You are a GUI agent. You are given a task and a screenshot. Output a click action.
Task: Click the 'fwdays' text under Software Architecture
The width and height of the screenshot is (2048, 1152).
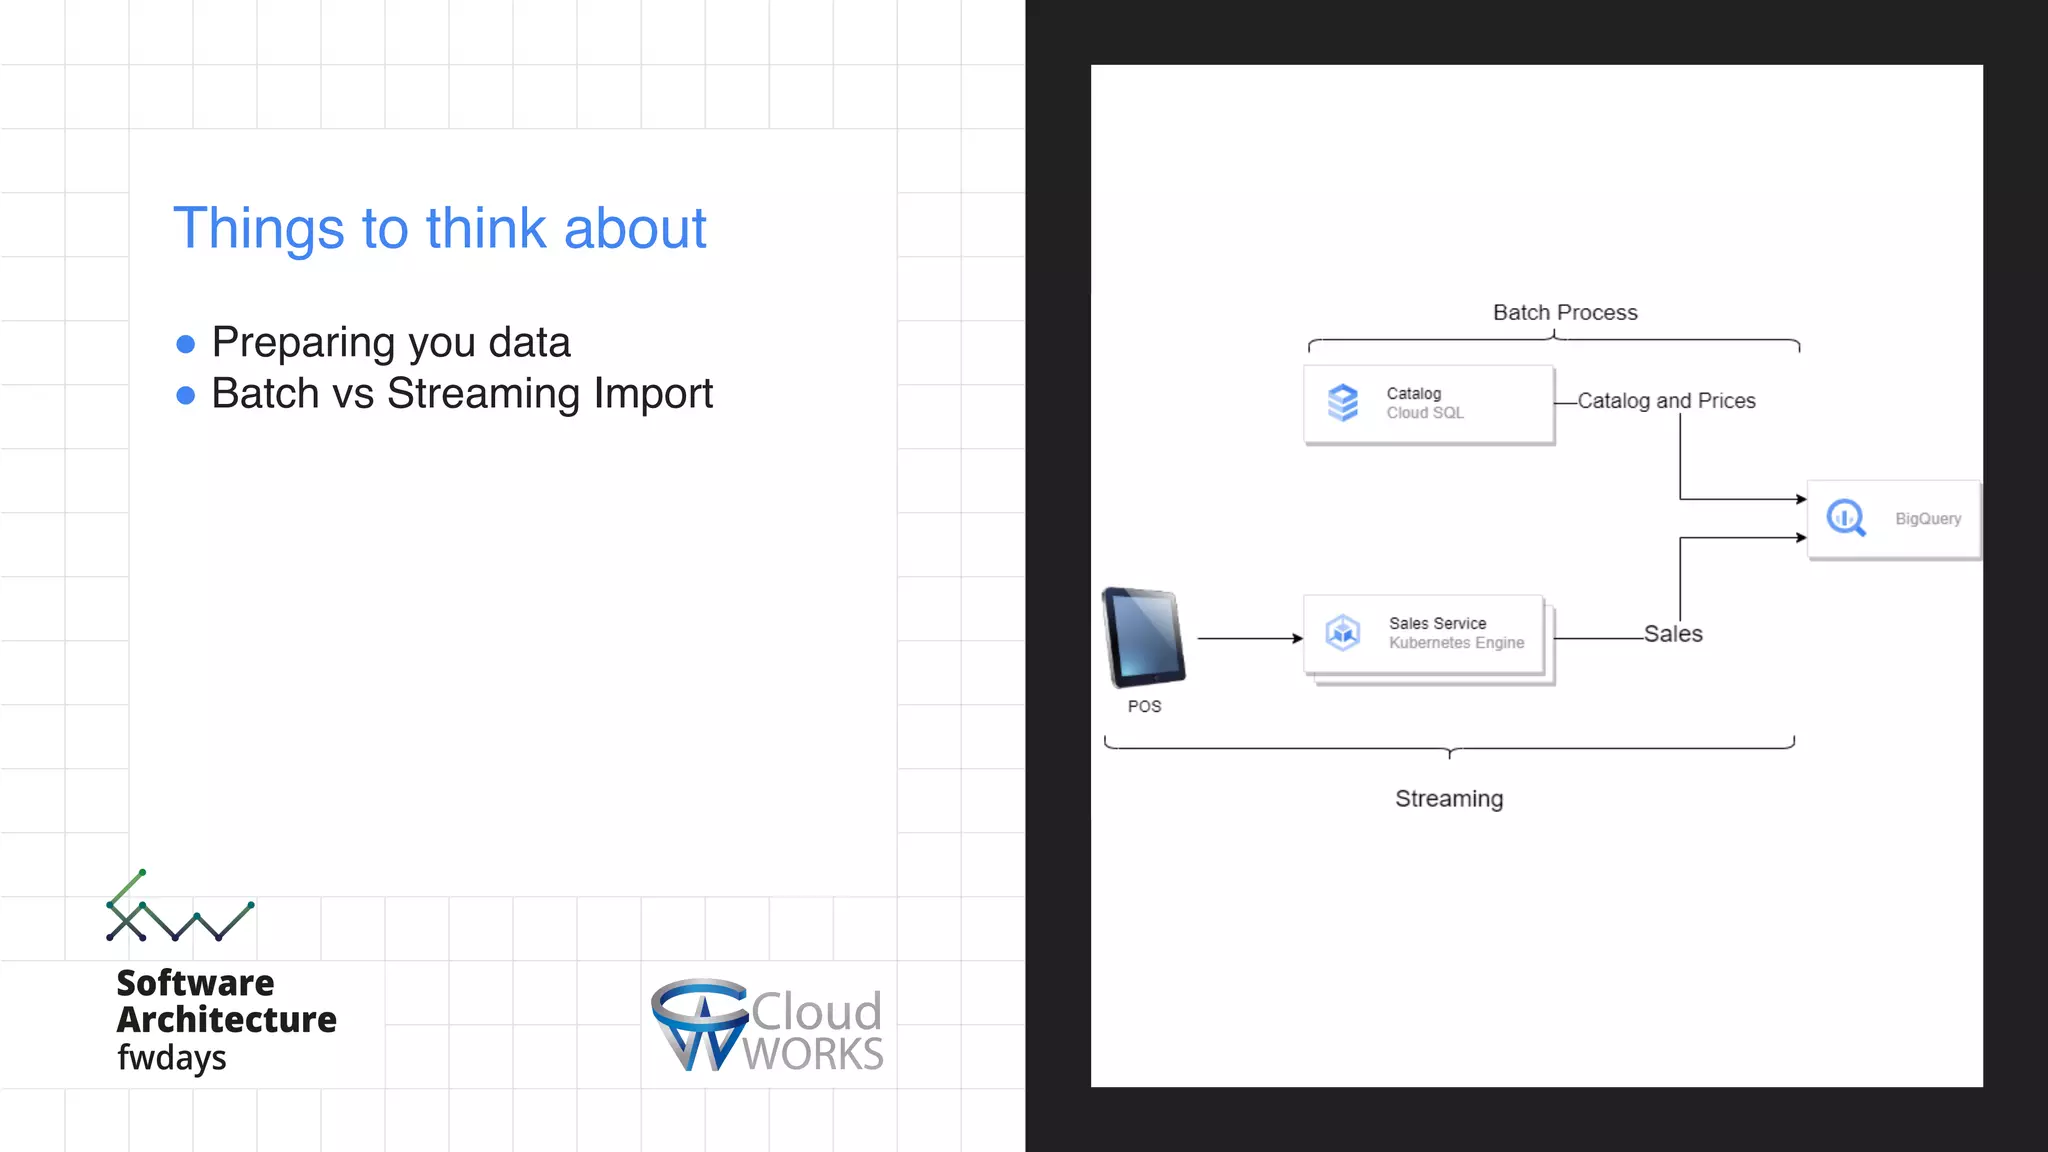click(171, 1058)
